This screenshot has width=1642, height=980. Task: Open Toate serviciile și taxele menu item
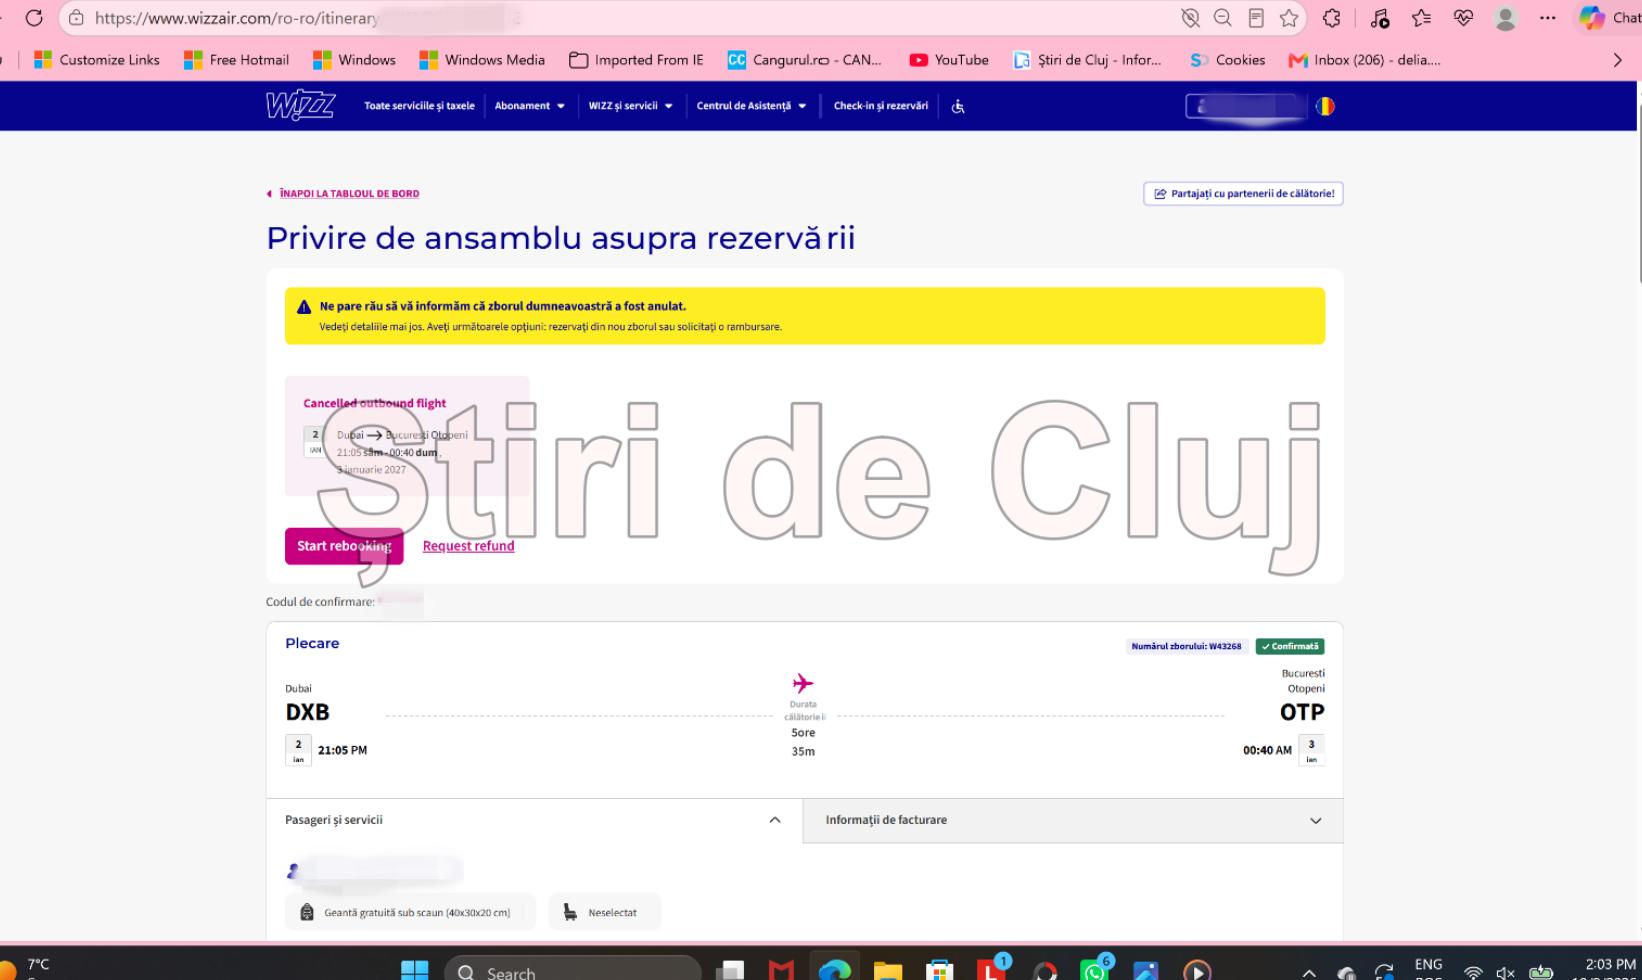pyautogui.click(x=419, y=106)
